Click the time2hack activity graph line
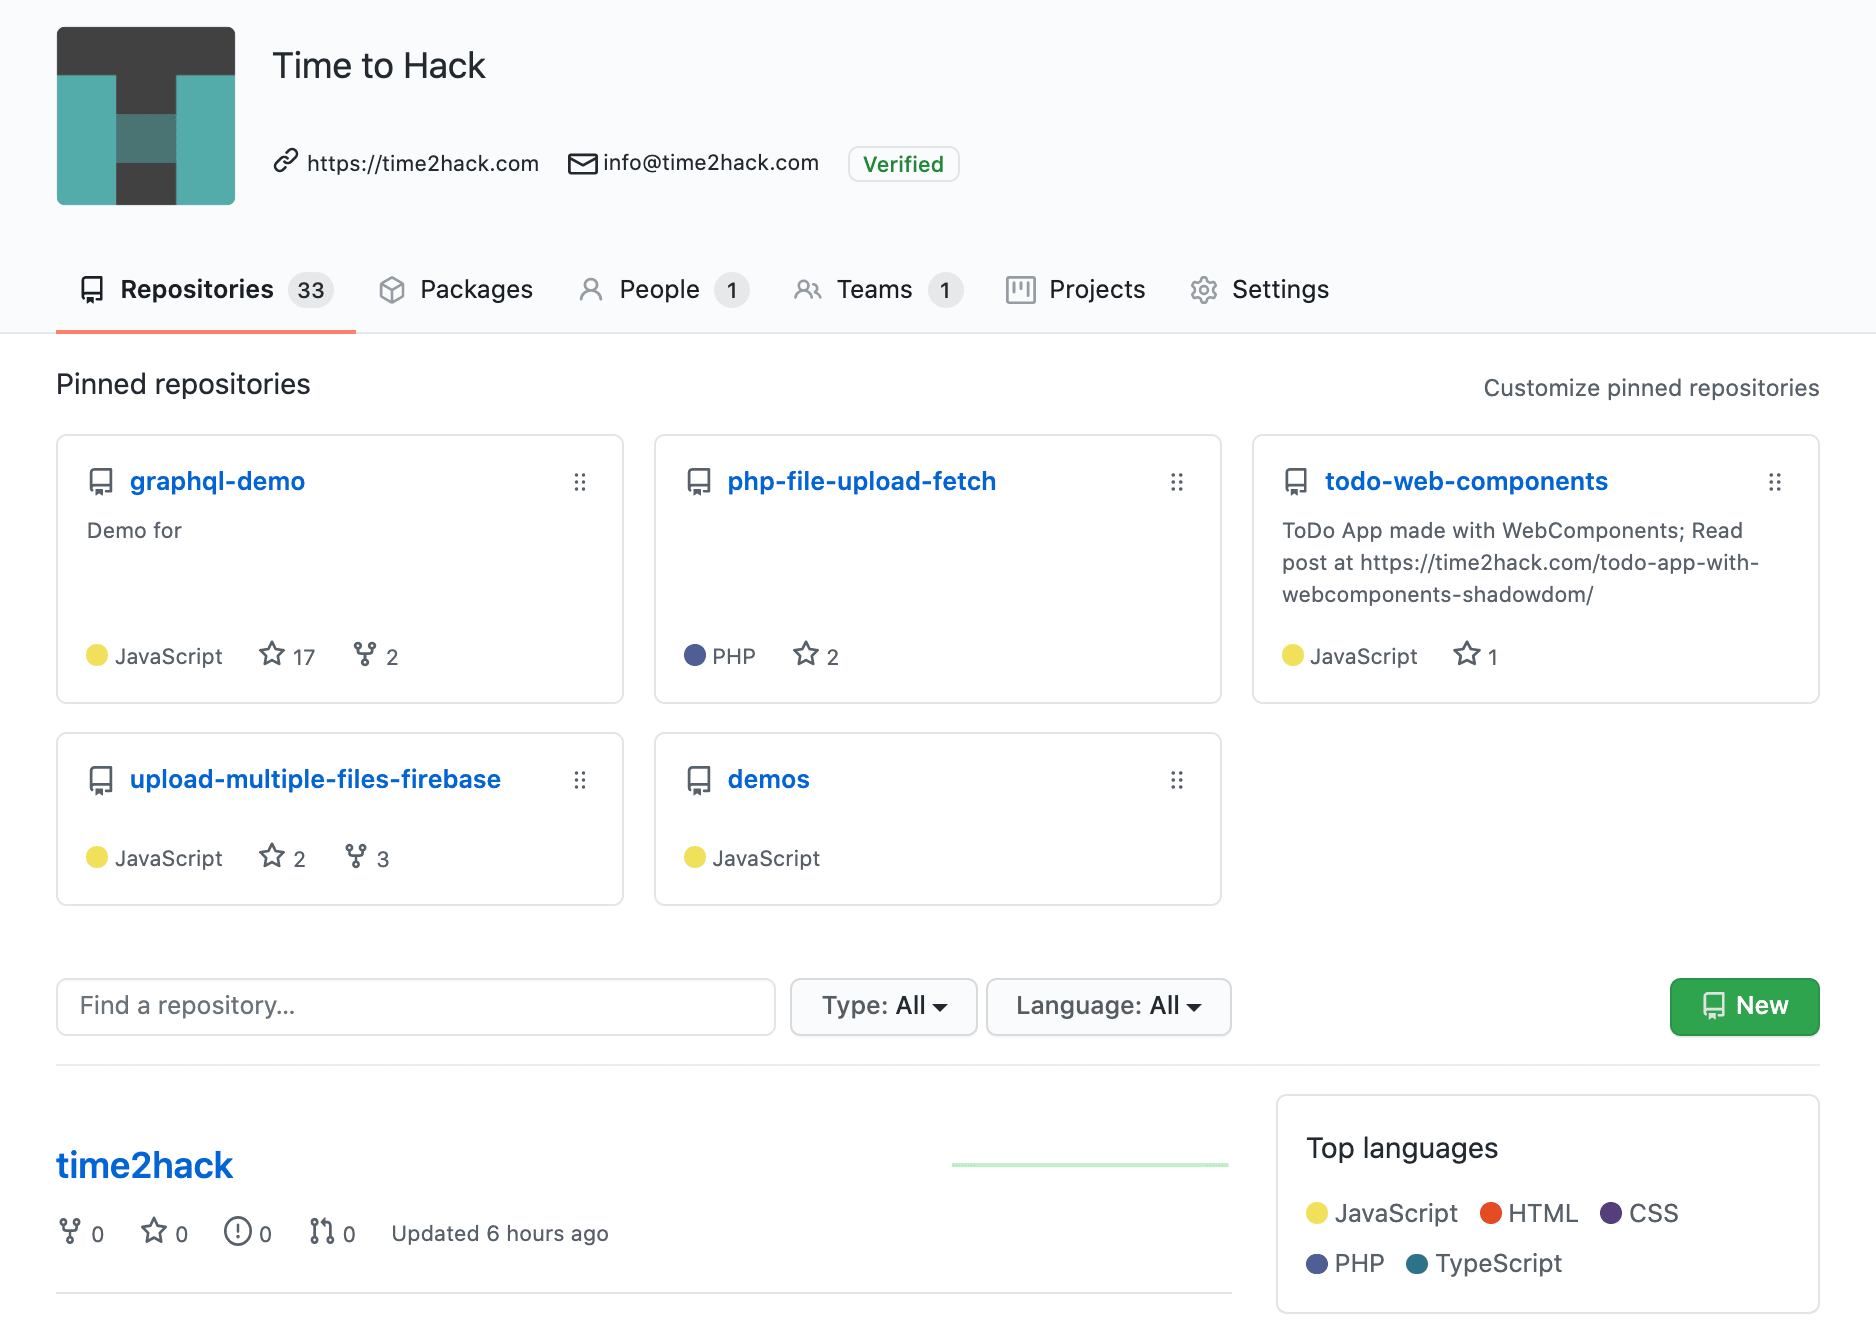 [x=1090, y=1165]
